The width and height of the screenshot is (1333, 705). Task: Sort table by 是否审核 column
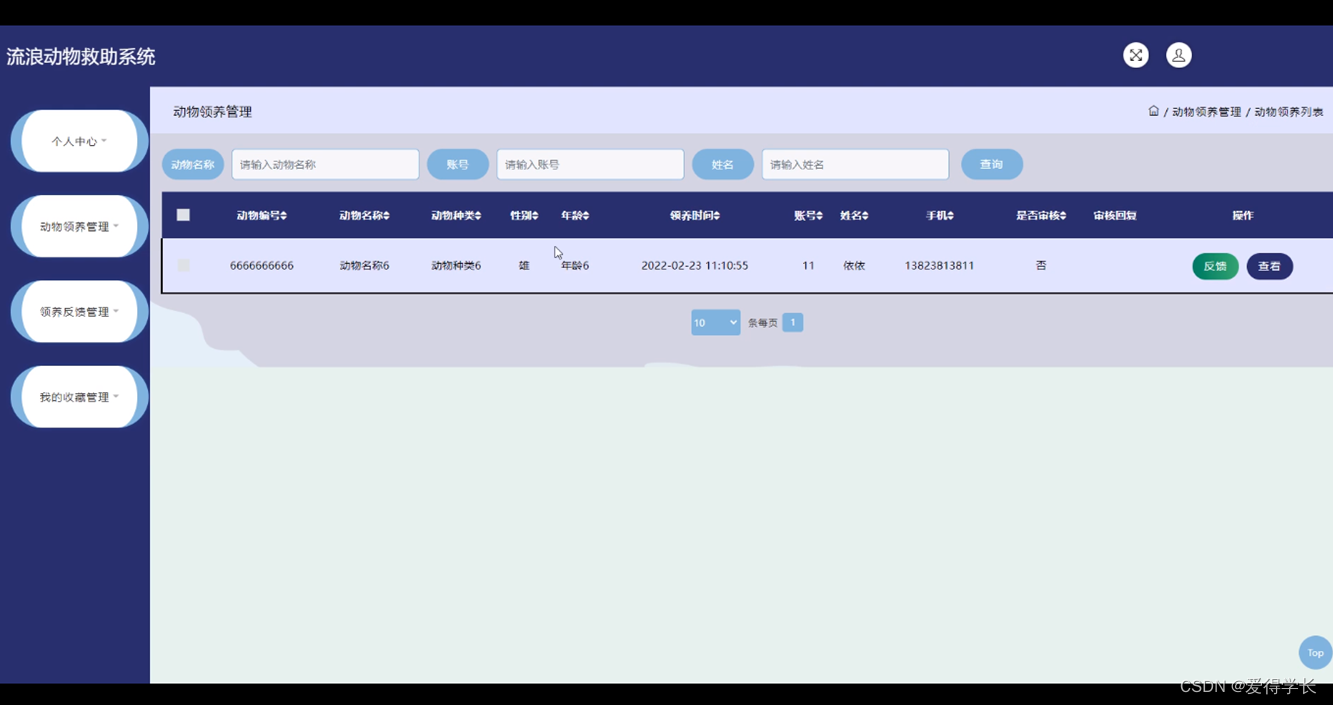tap(1041, 215)
